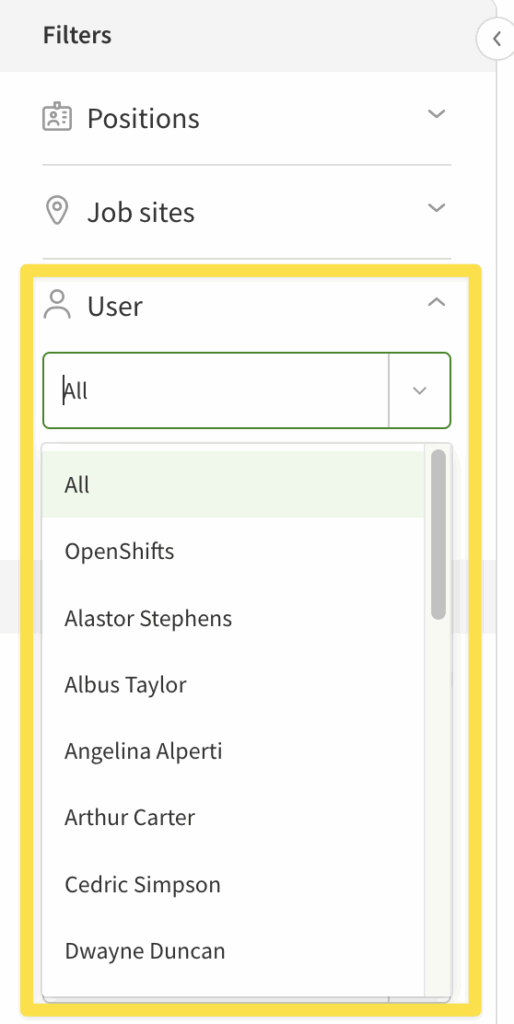
Task: Click the user list scrollbar thumb
Action: (x=438, y=534)
